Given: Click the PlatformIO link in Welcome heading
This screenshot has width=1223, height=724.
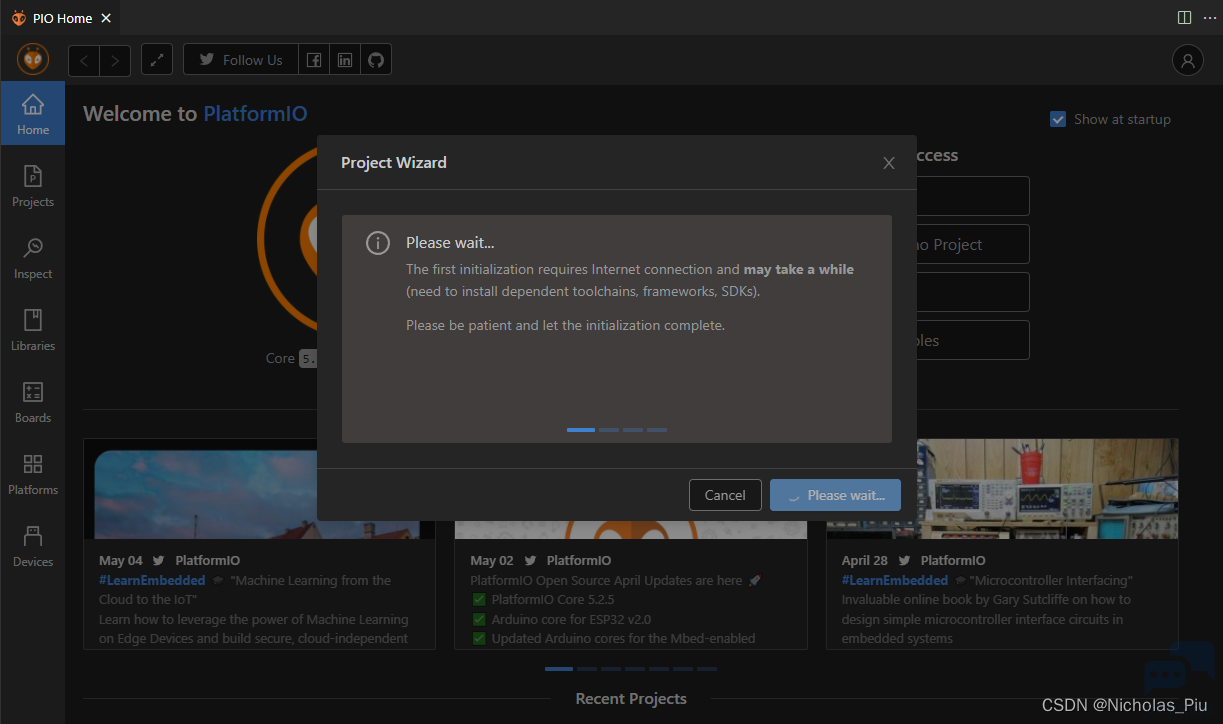Looking at the screenshot, I should (x=255, y=114).
